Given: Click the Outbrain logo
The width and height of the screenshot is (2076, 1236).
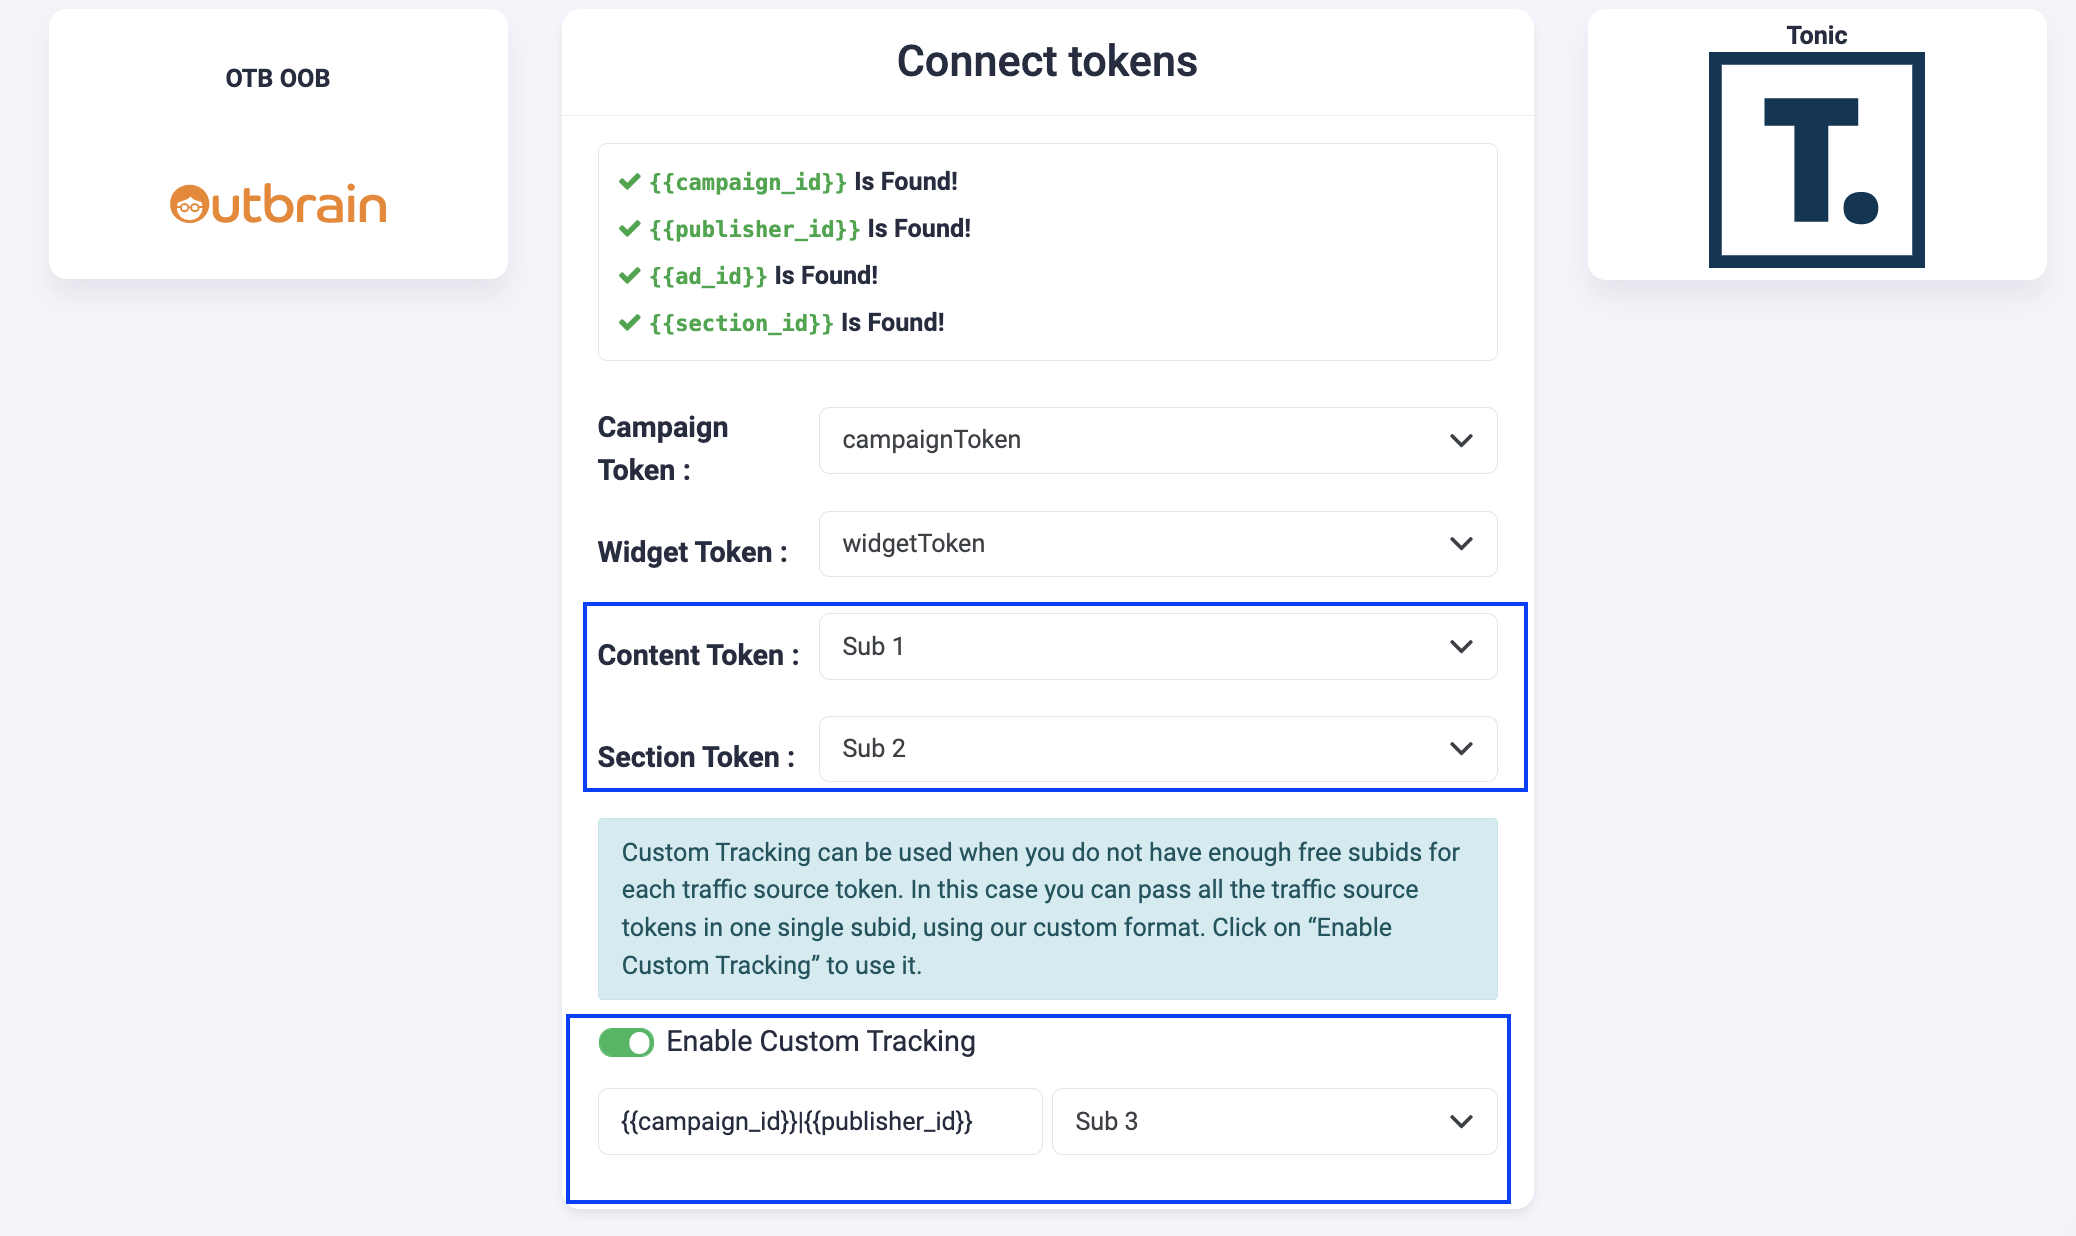Looking at the screenshot, I should tap(278, 204).
